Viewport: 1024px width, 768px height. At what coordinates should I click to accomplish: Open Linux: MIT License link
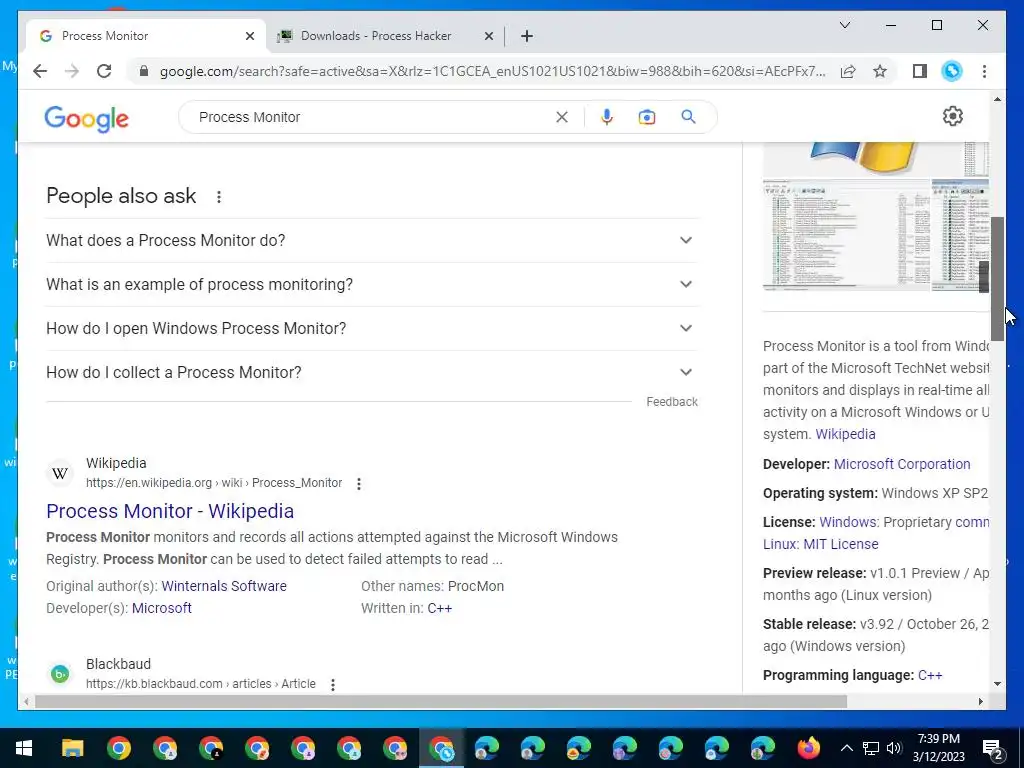(820, 544)
